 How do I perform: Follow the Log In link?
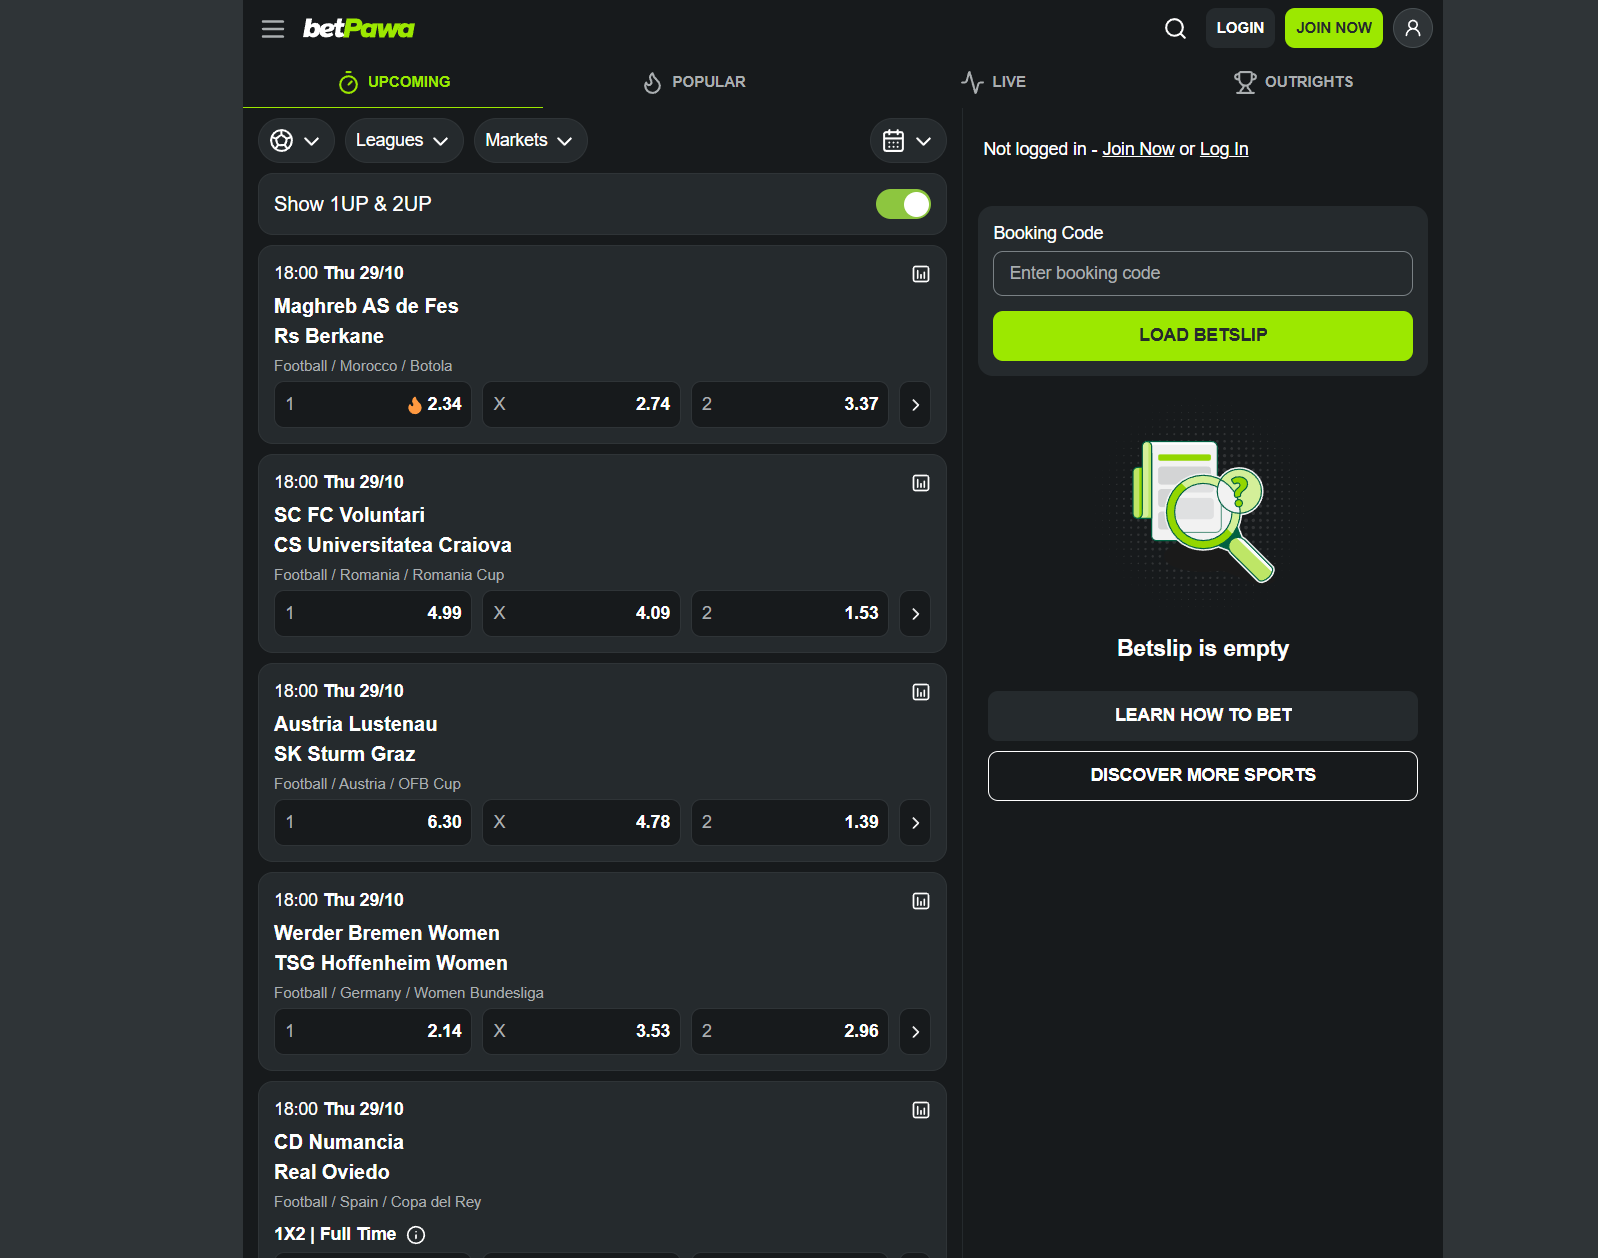coord(1224,149)
